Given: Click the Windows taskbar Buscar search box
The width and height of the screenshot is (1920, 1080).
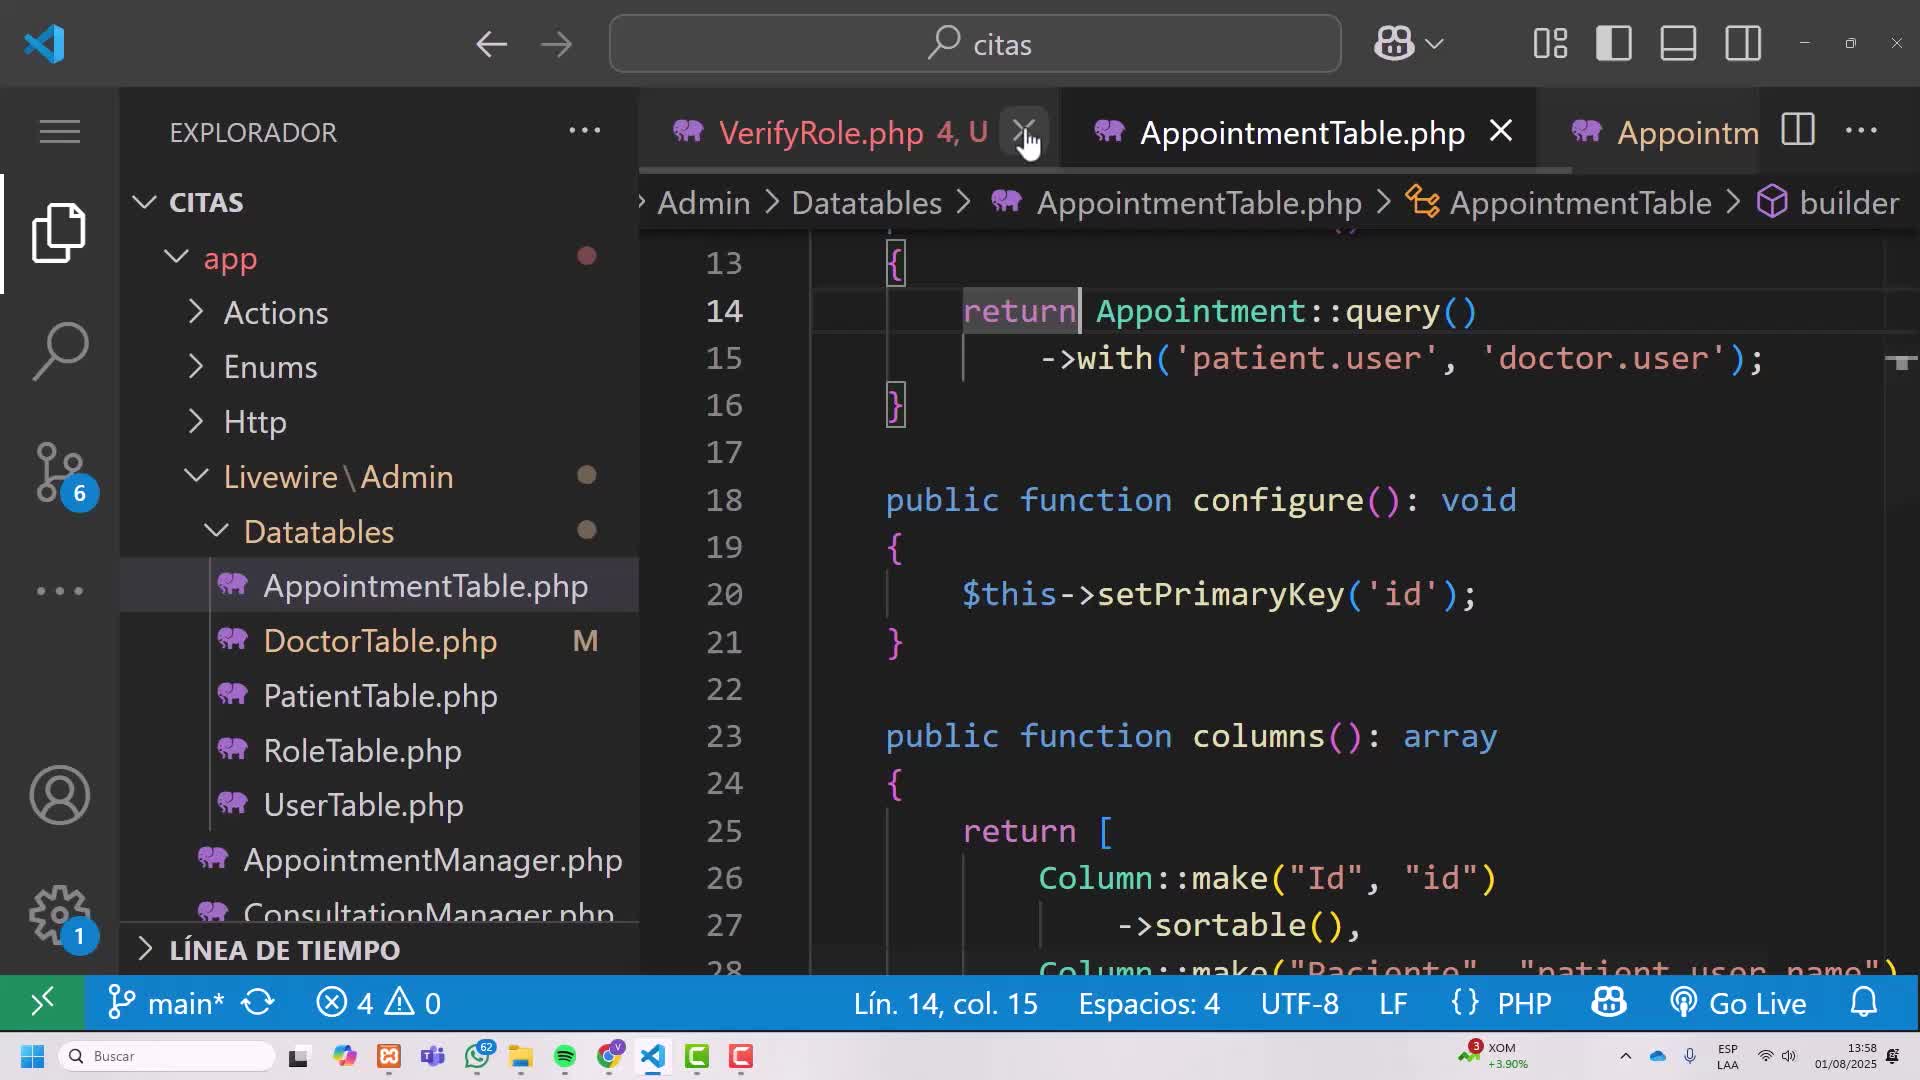Looking at the screenshot, I should (166, 1056).
